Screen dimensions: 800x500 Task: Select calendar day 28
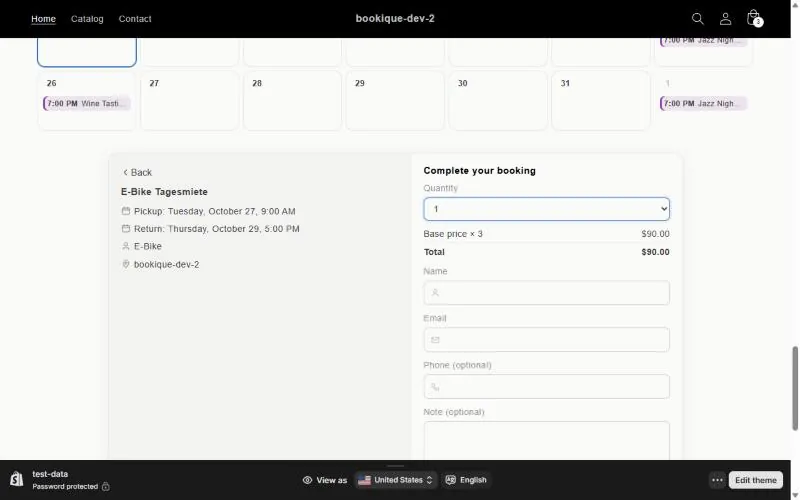click(x=292, y=101)
